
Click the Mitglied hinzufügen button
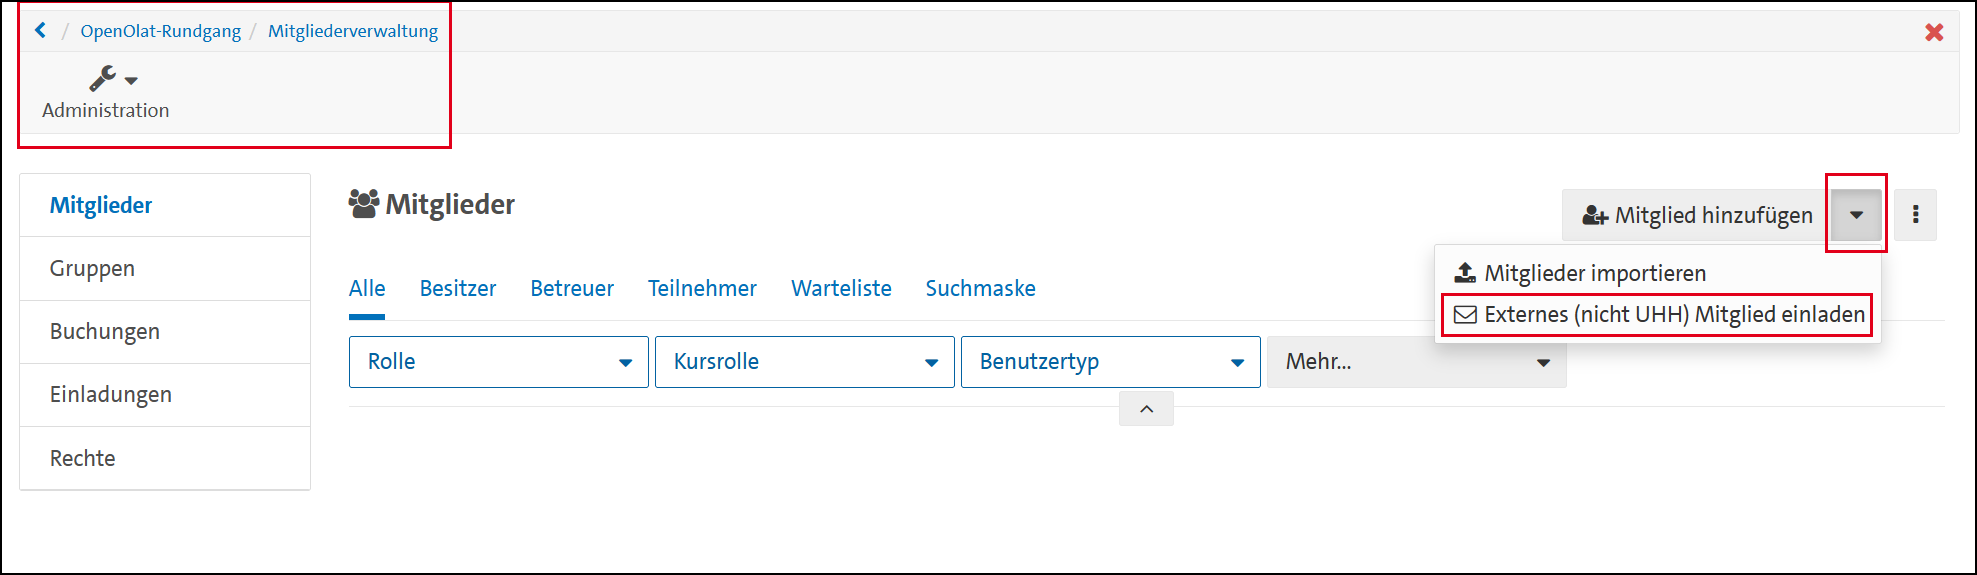coord(1697,215)
